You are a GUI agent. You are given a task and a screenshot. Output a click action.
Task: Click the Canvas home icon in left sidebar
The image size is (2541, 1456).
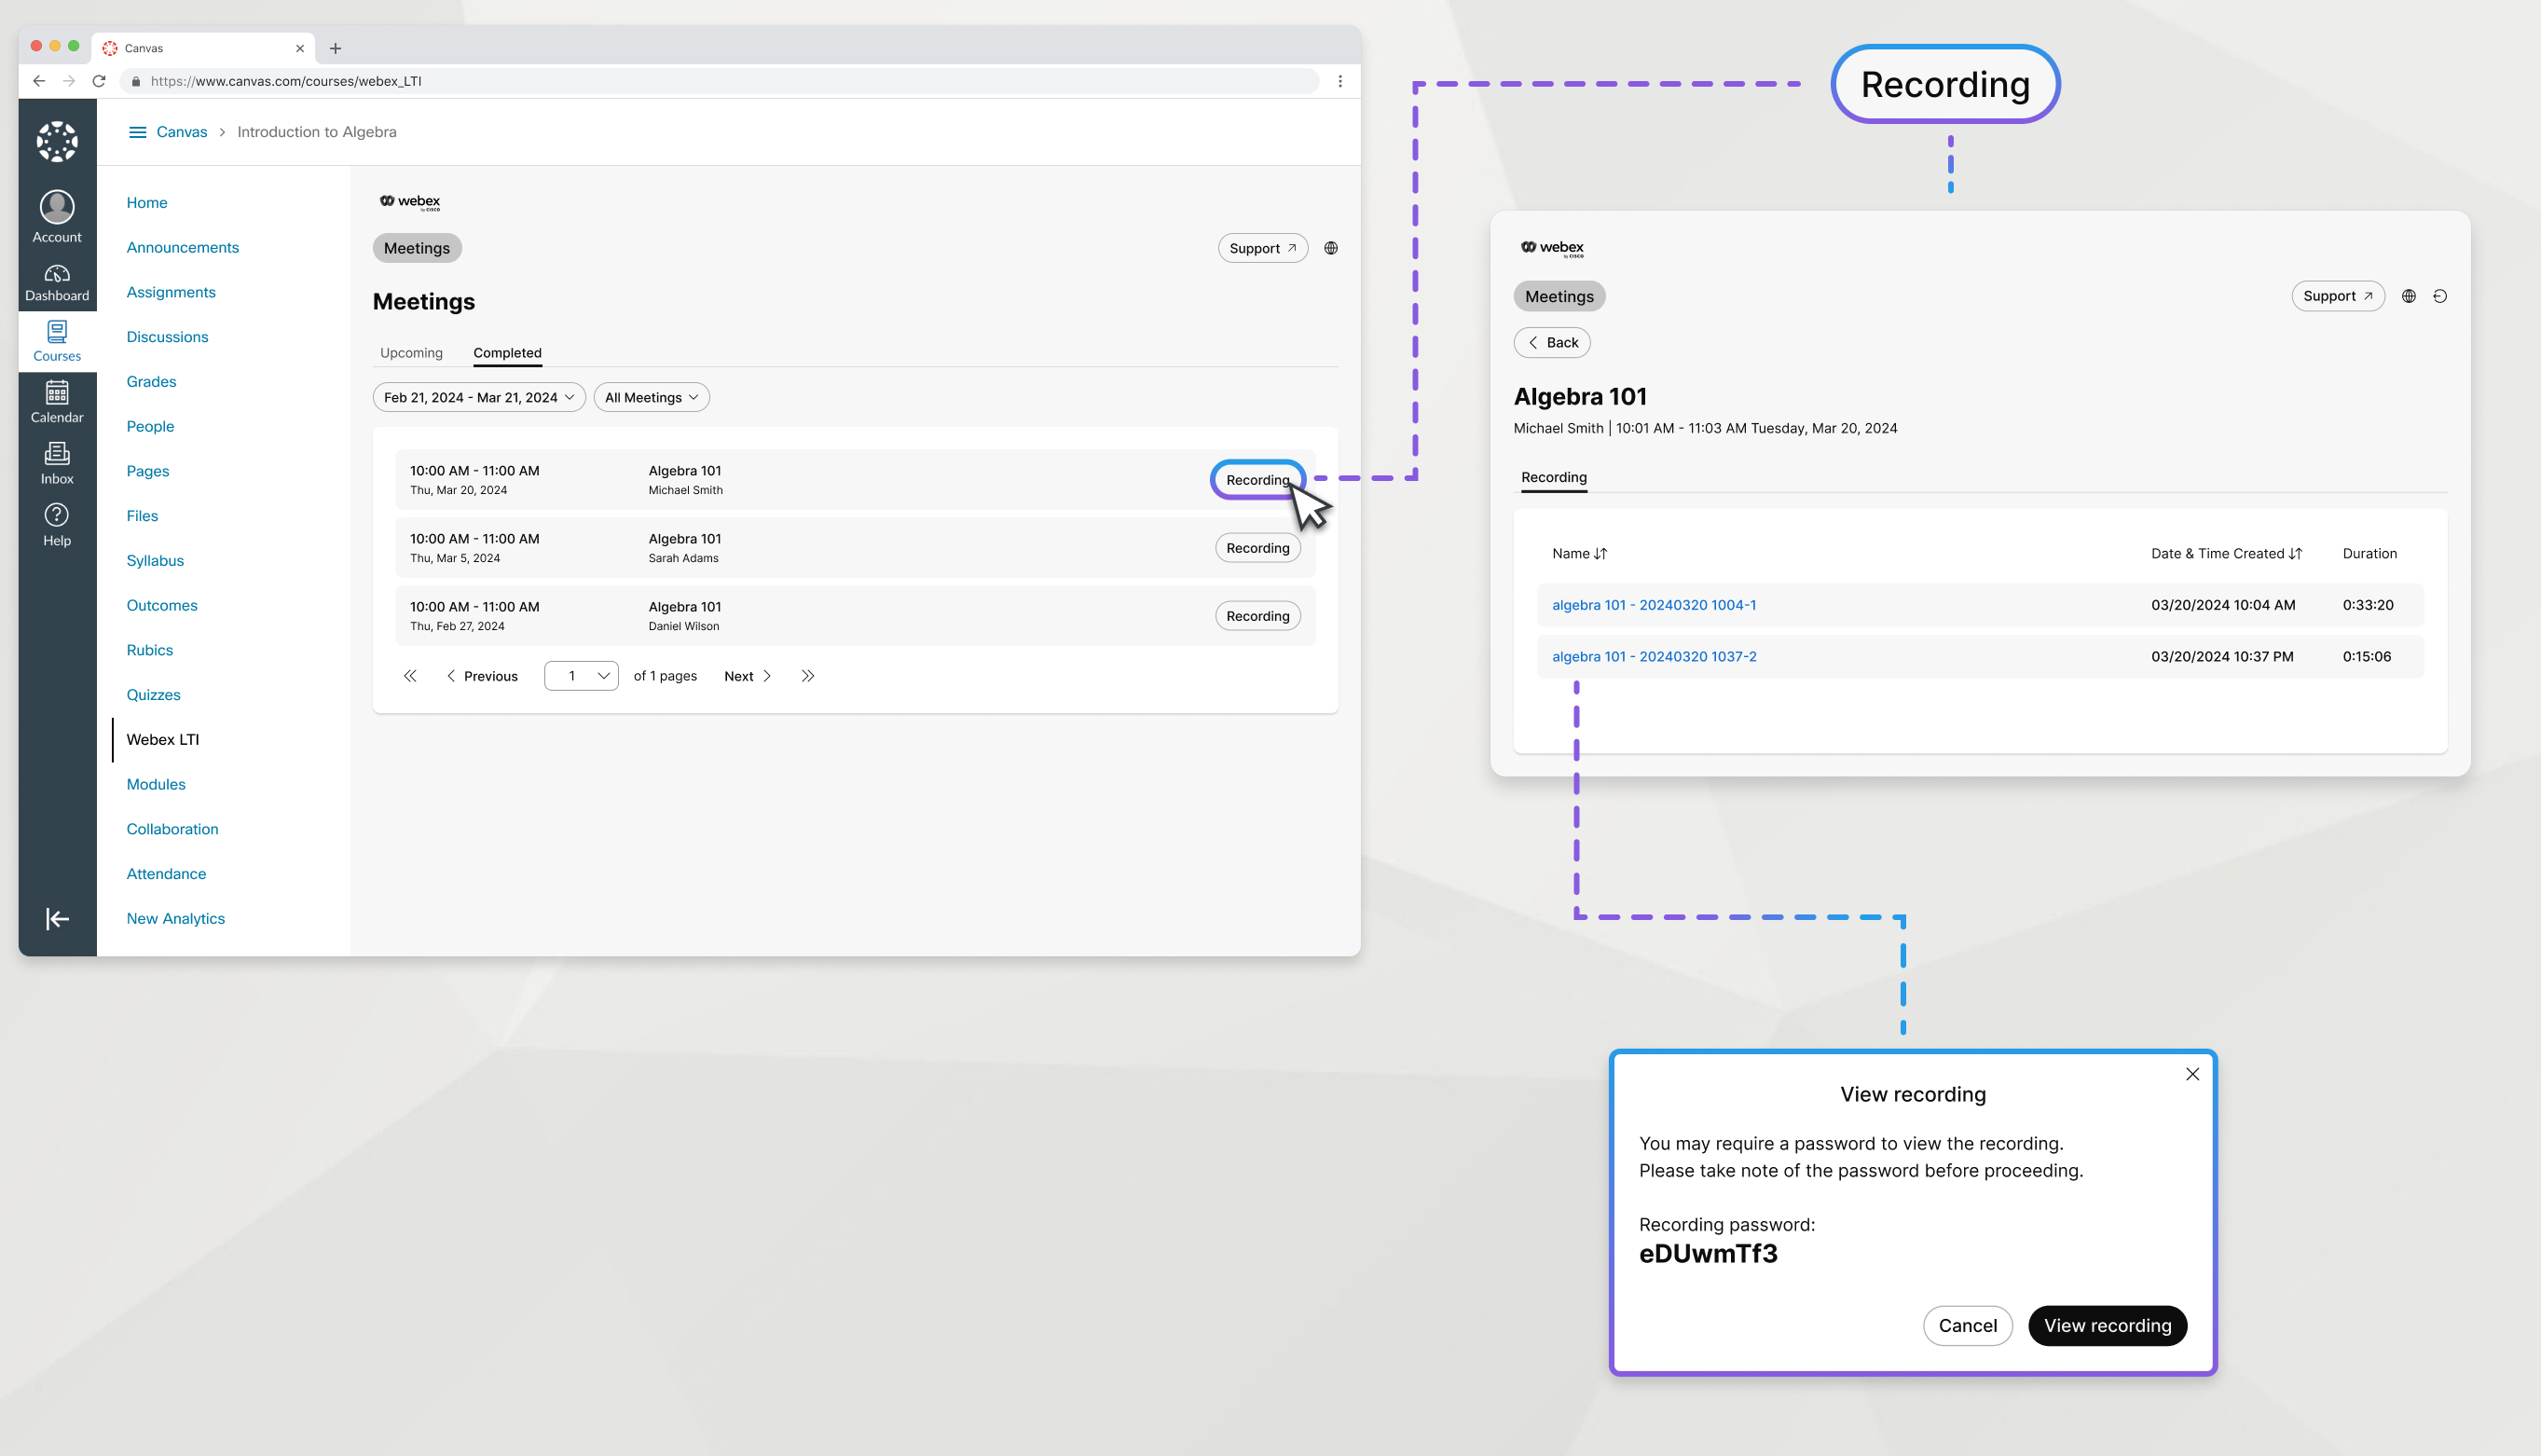point(56,144)
